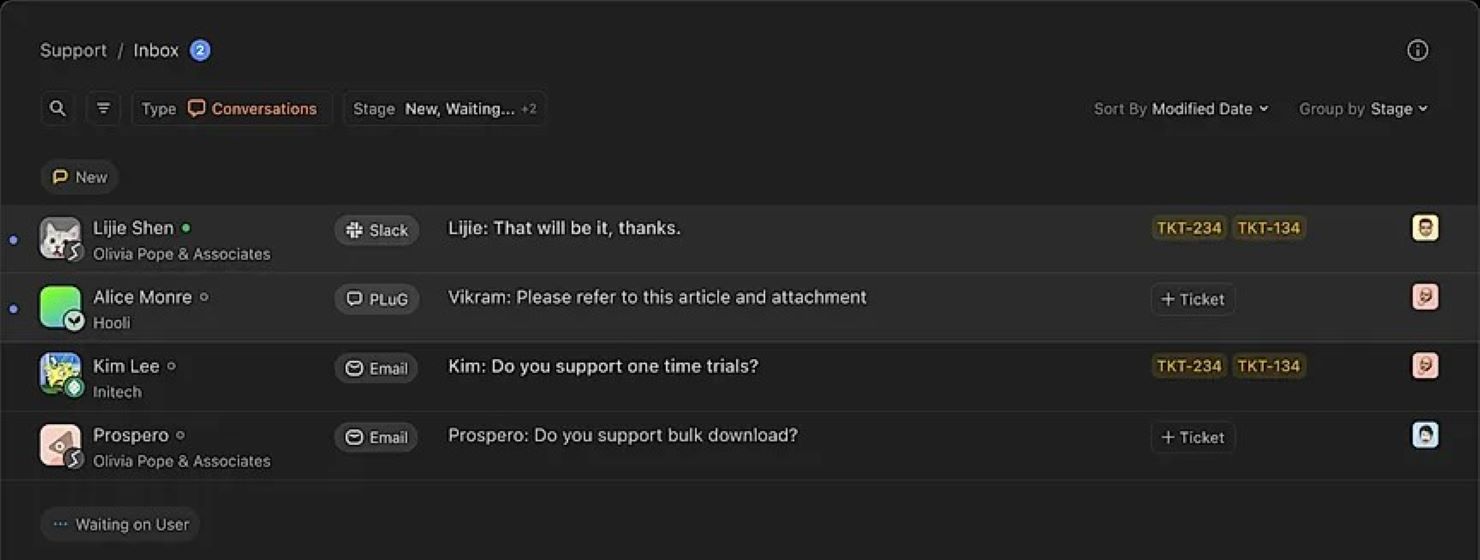Open the Stage filter dropdown

[x=444, y=109]
